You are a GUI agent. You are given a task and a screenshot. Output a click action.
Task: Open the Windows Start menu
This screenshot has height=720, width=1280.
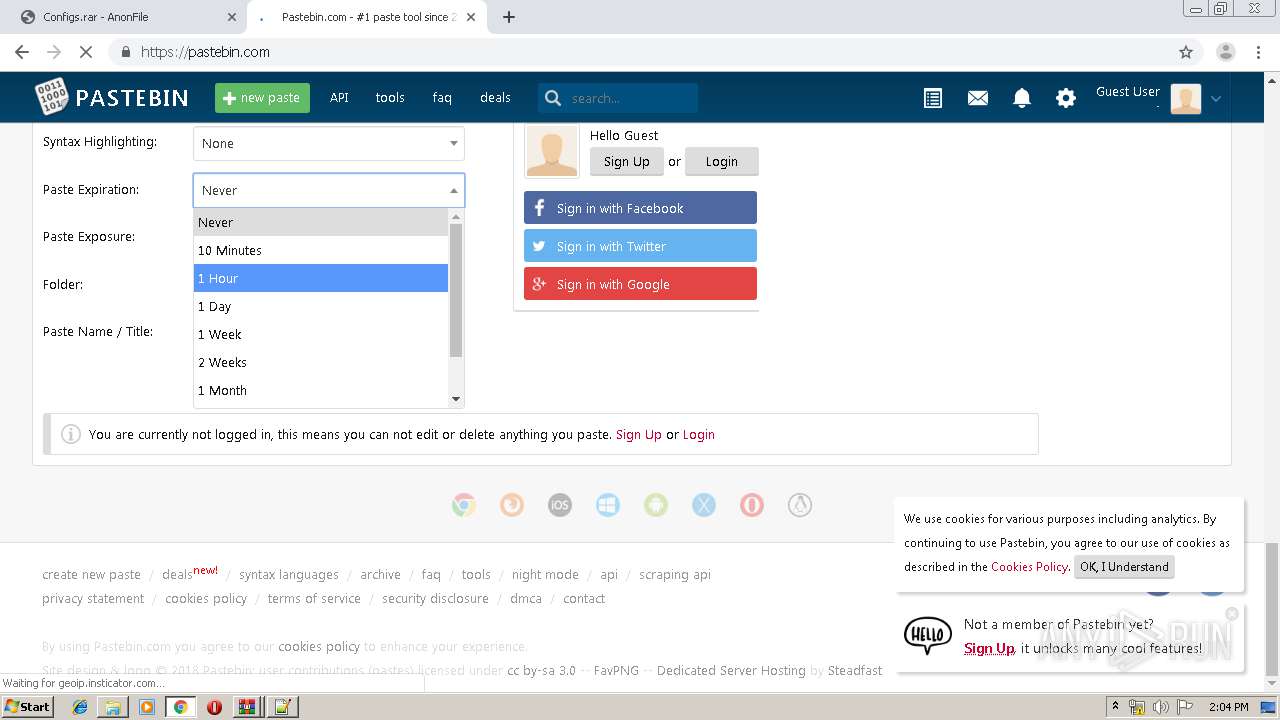[28, 707]
